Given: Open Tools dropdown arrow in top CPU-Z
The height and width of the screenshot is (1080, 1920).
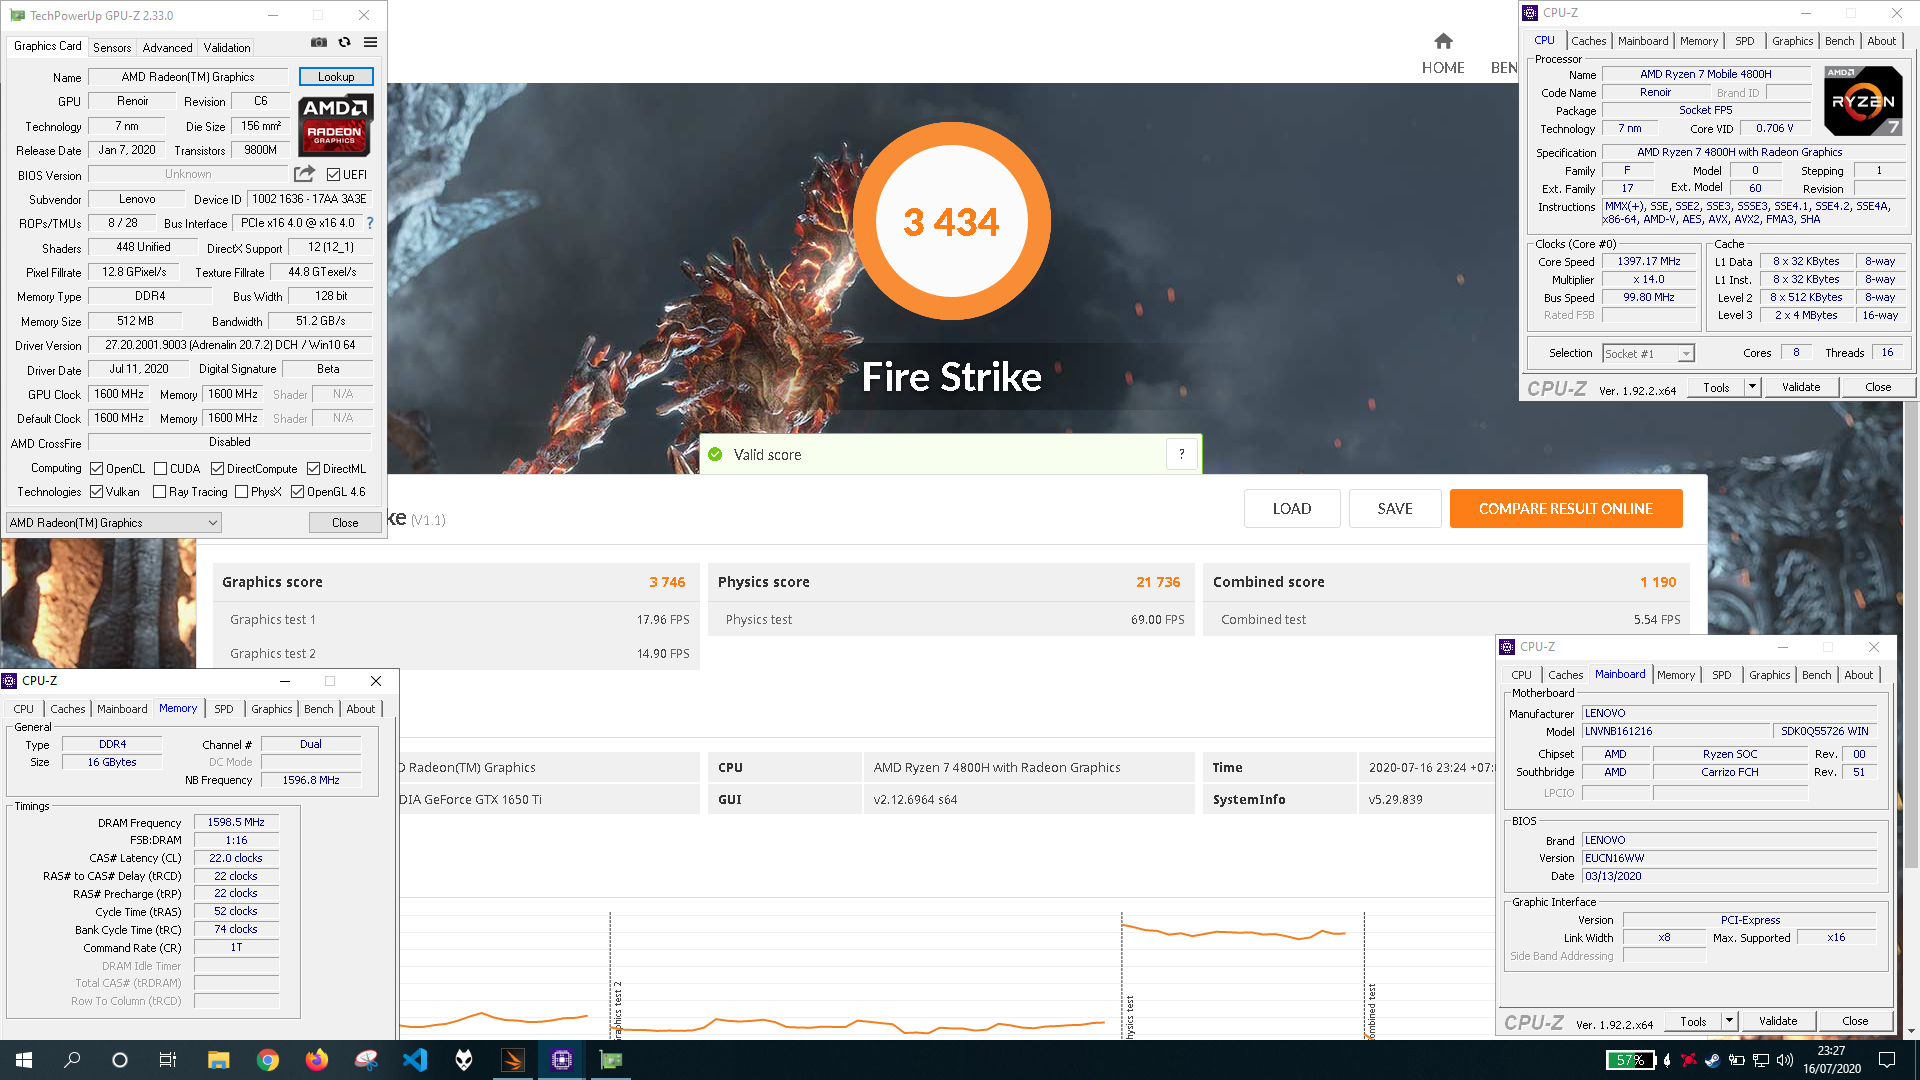Looking at the screenshot, I should [1752, 387].
